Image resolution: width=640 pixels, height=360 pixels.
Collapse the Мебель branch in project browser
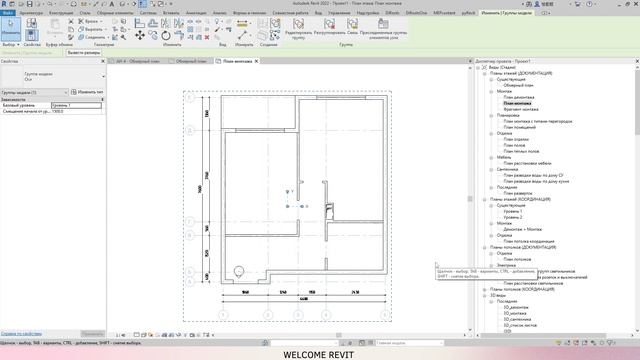pyautogui.click(x=491, y=158)
